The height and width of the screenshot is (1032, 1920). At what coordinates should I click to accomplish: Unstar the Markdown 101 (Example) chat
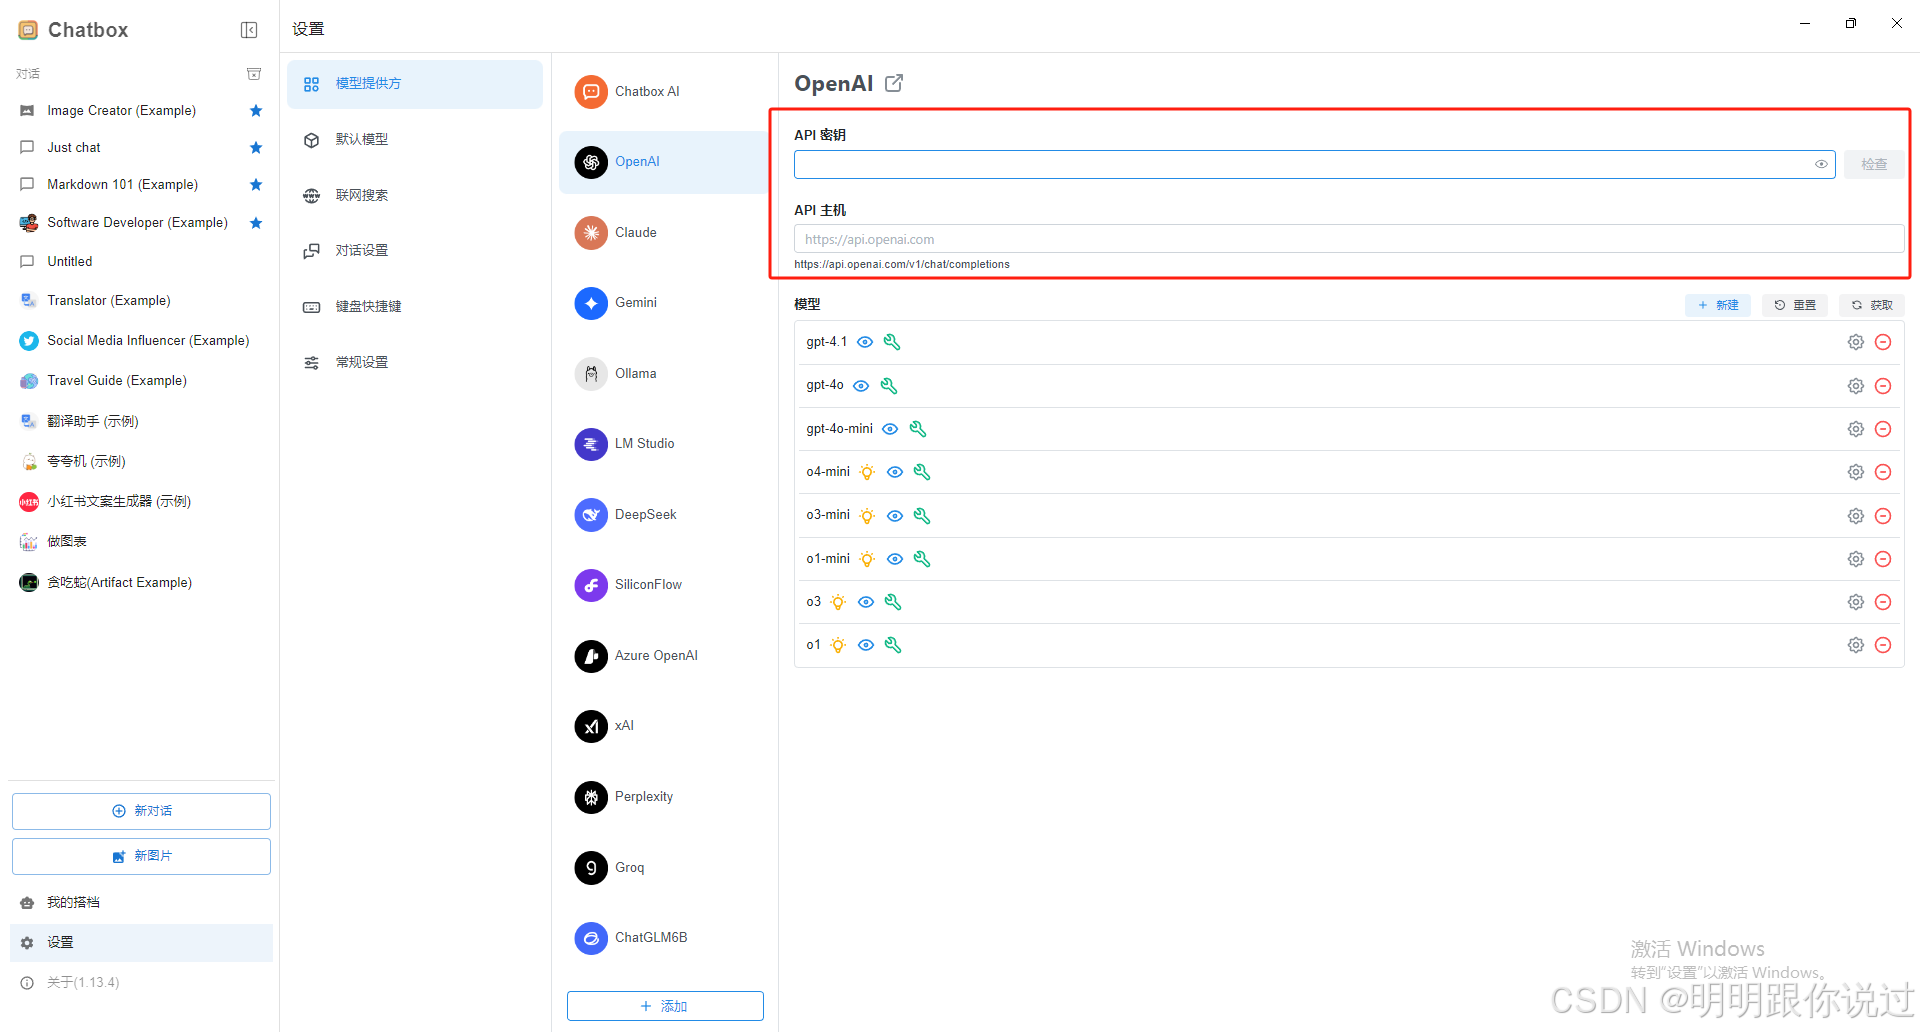coord(256,184)
